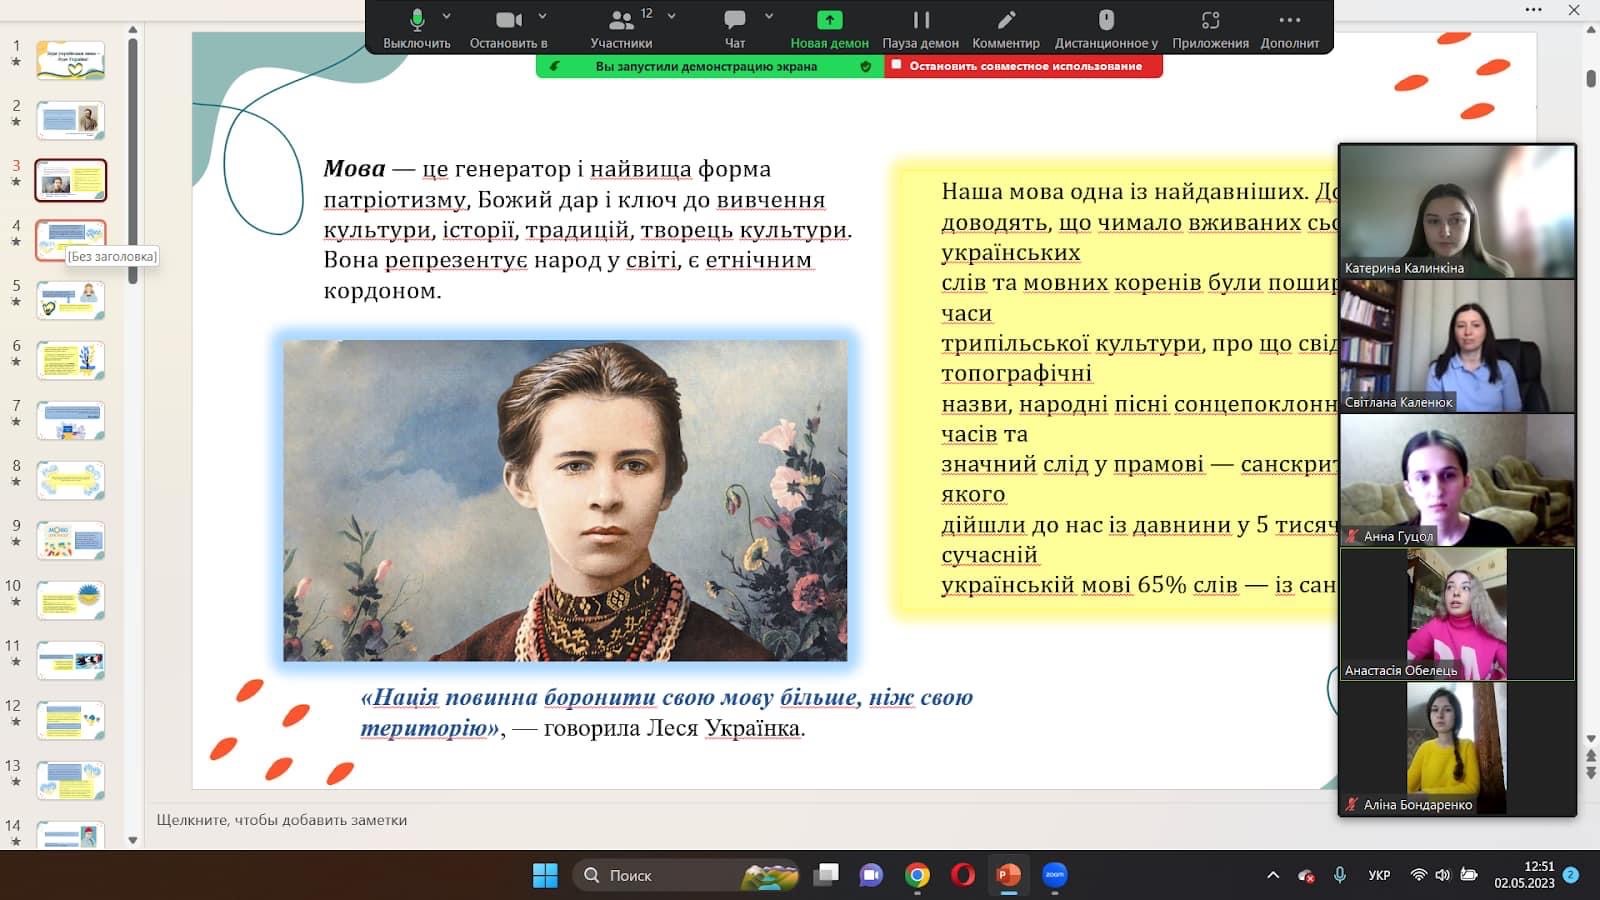Select slide 5 thumbnail

pos(71,300)
